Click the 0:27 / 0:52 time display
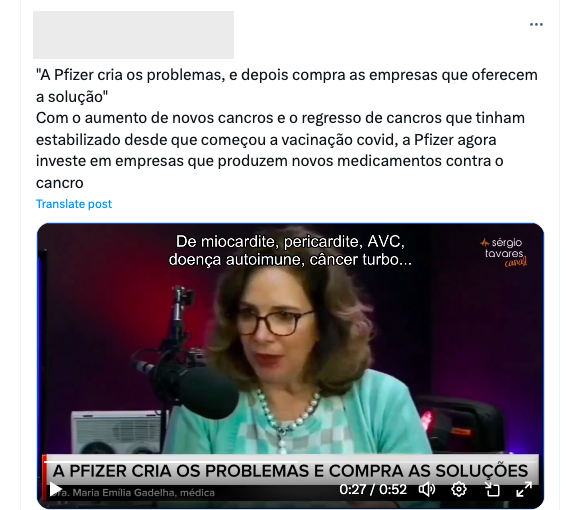Screen dimensions: 584x510 click(x=373, y=489)
